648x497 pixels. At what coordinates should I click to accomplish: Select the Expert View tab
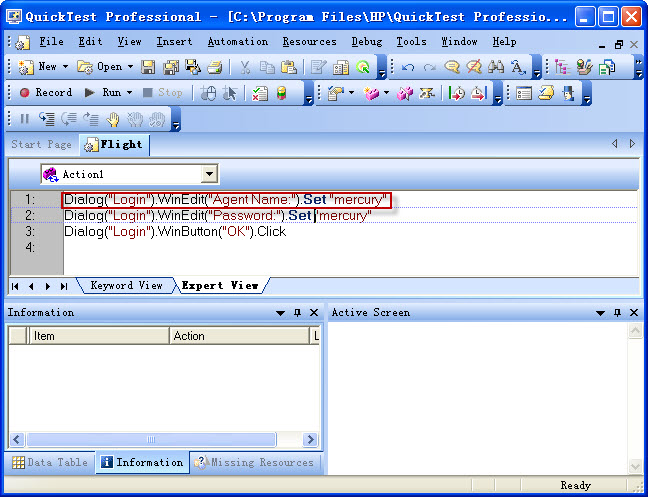221,285
